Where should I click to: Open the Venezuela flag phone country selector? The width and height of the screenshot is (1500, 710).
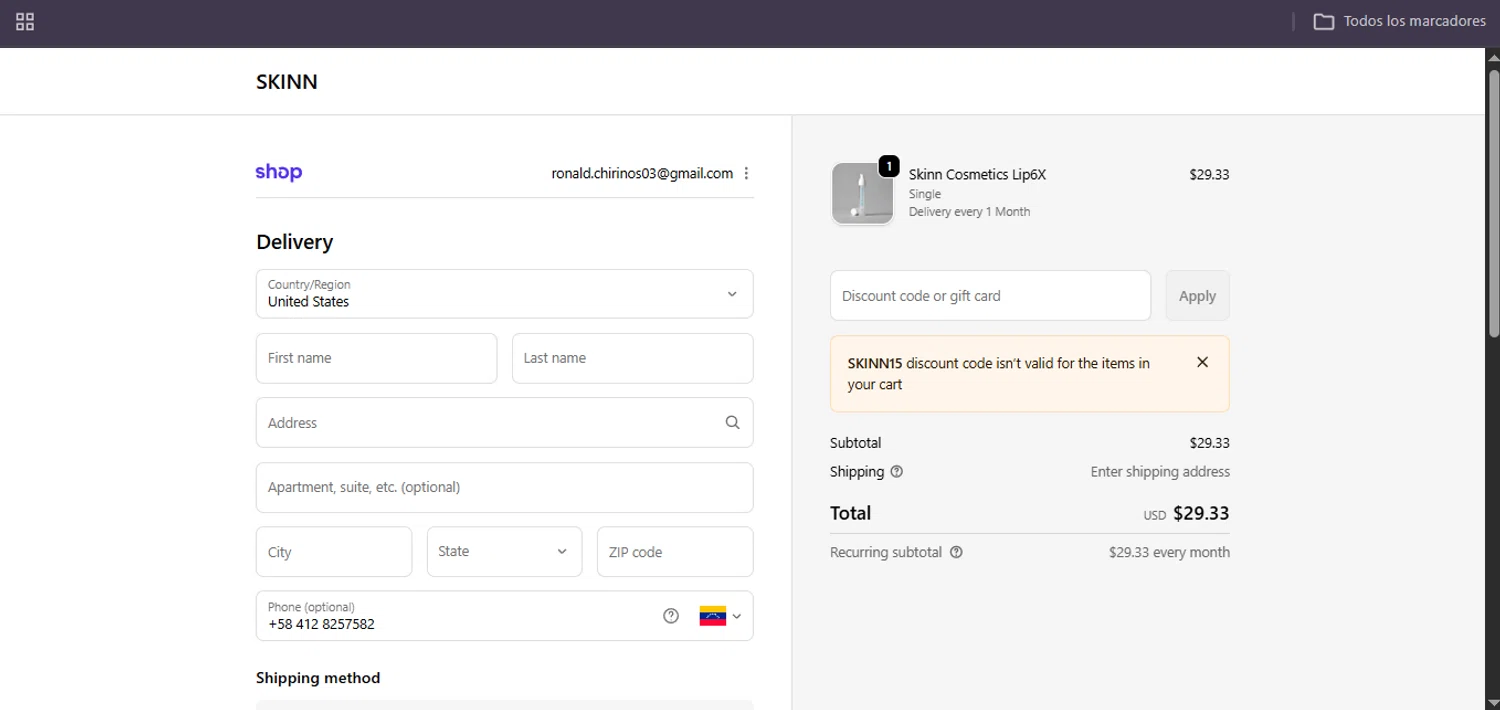720,616
